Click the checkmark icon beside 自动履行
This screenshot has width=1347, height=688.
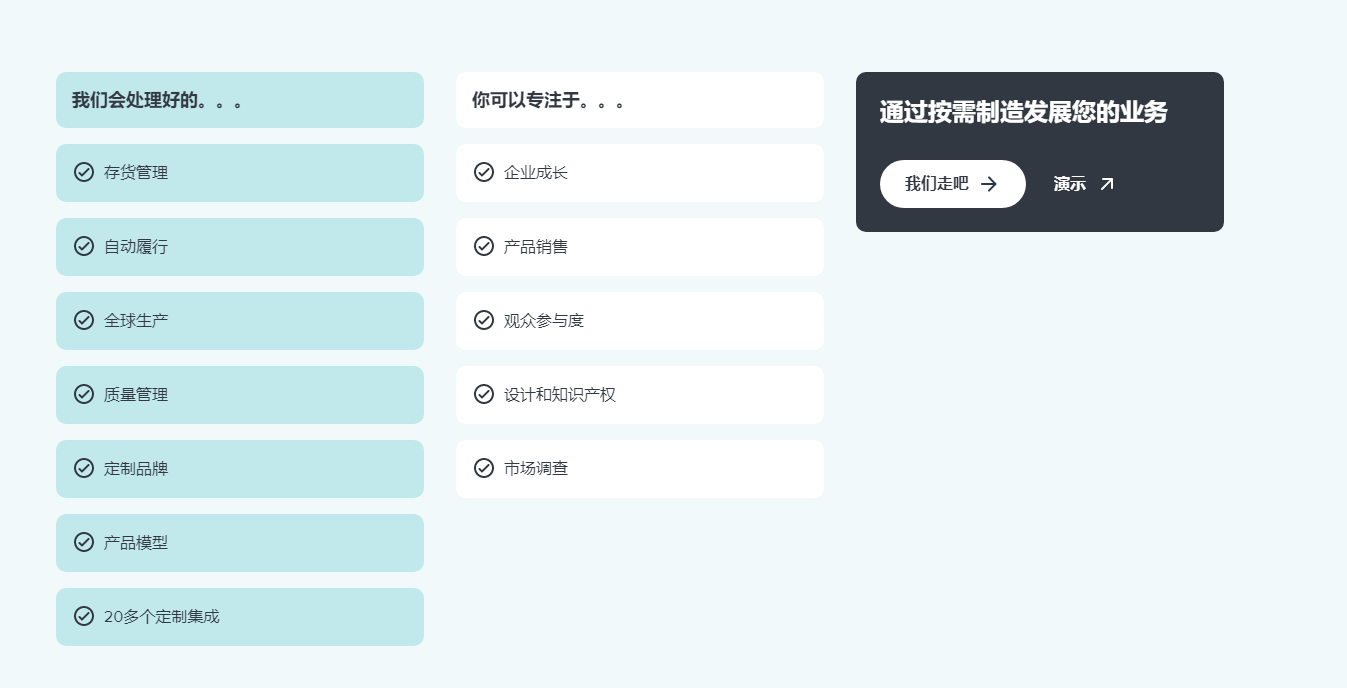tap(84, 246)
